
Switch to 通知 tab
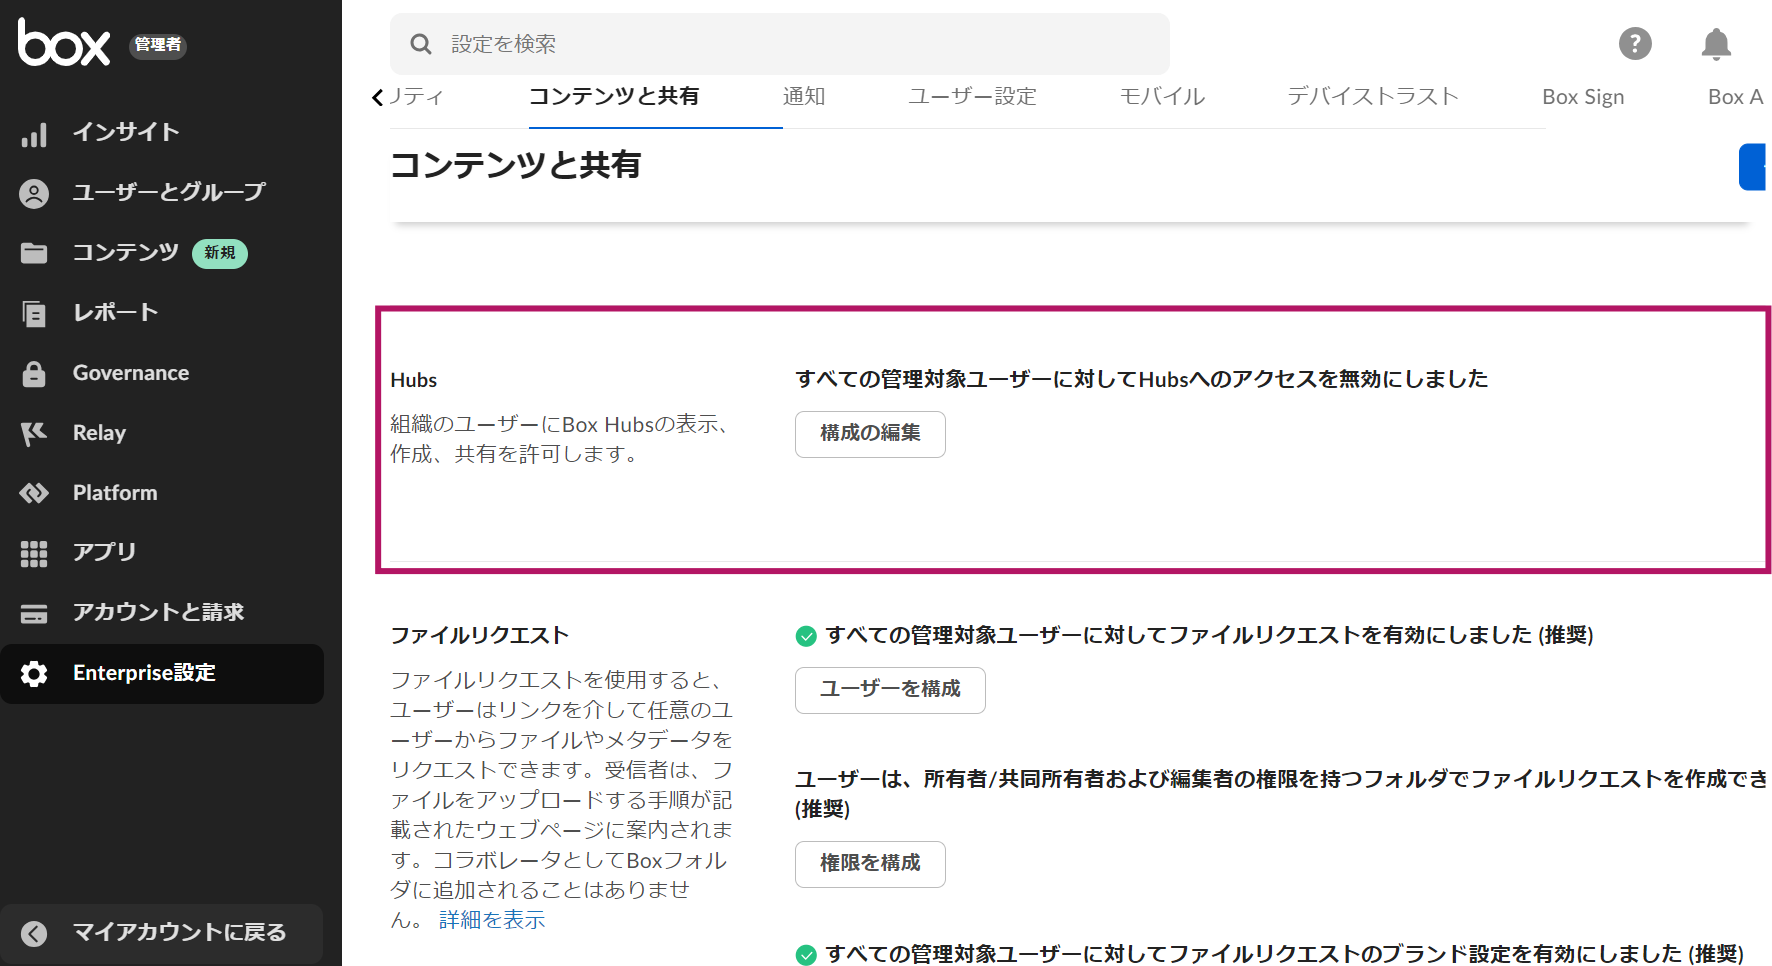click(x=804, y=96)
